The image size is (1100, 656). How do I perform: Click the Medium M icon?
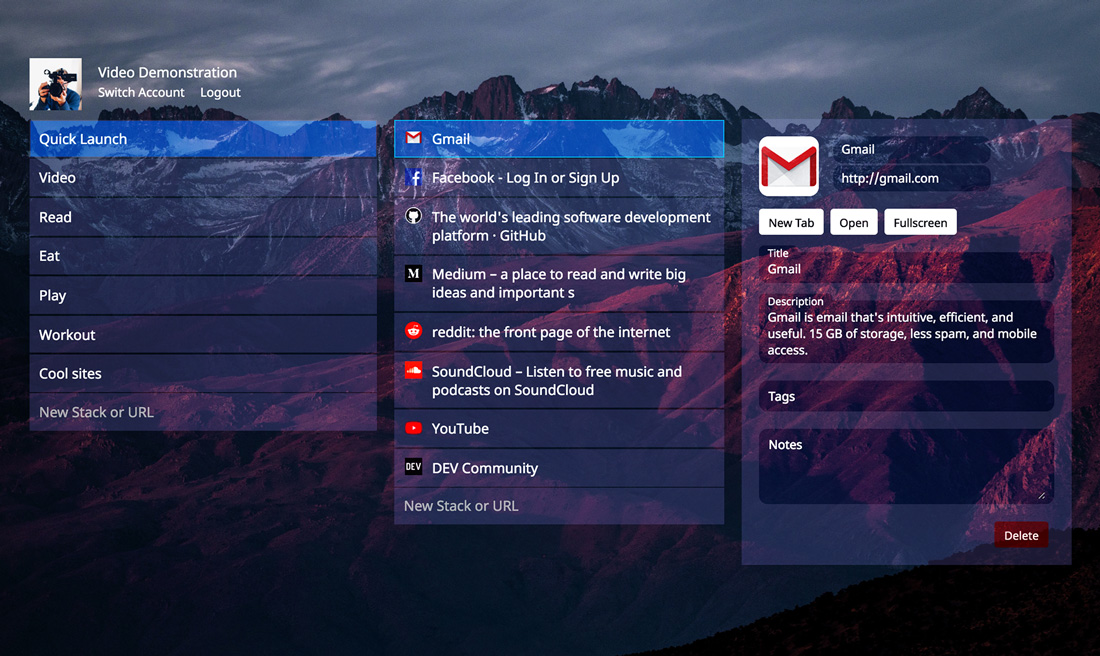pos(413,273)
